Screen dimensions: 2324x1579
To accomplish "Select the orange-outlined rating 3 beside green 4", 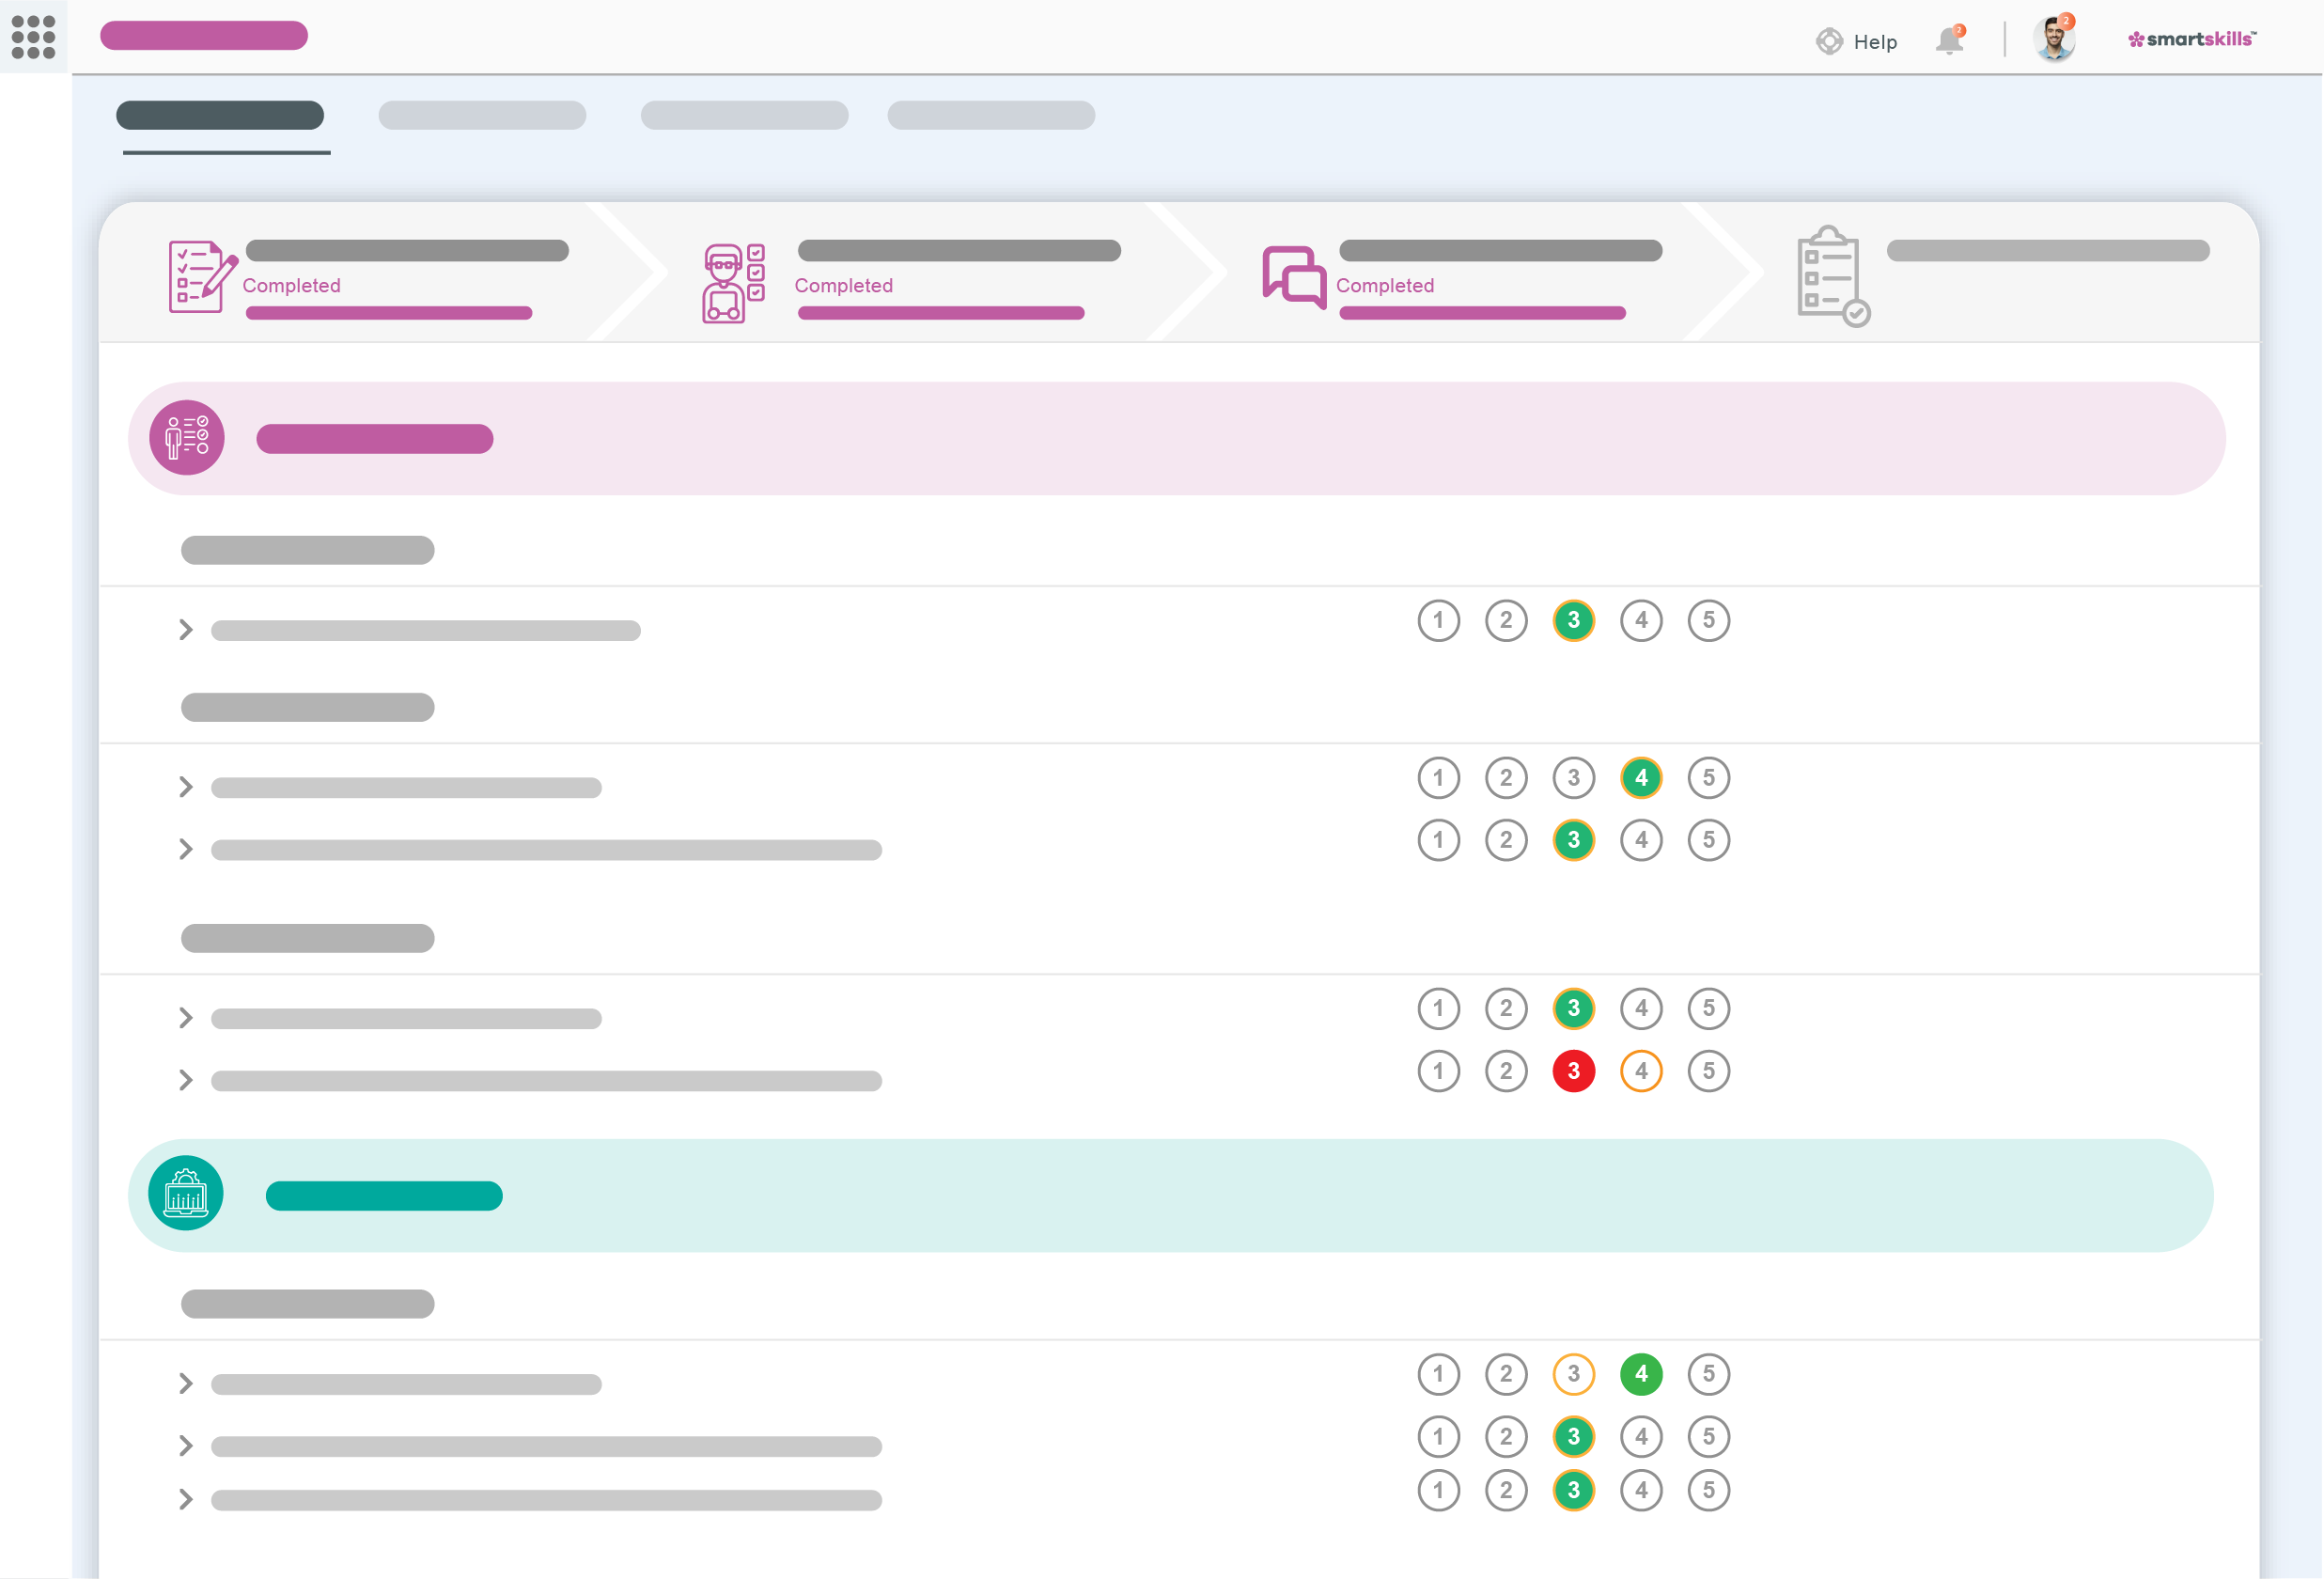I will click(x=1573, y=1374).
